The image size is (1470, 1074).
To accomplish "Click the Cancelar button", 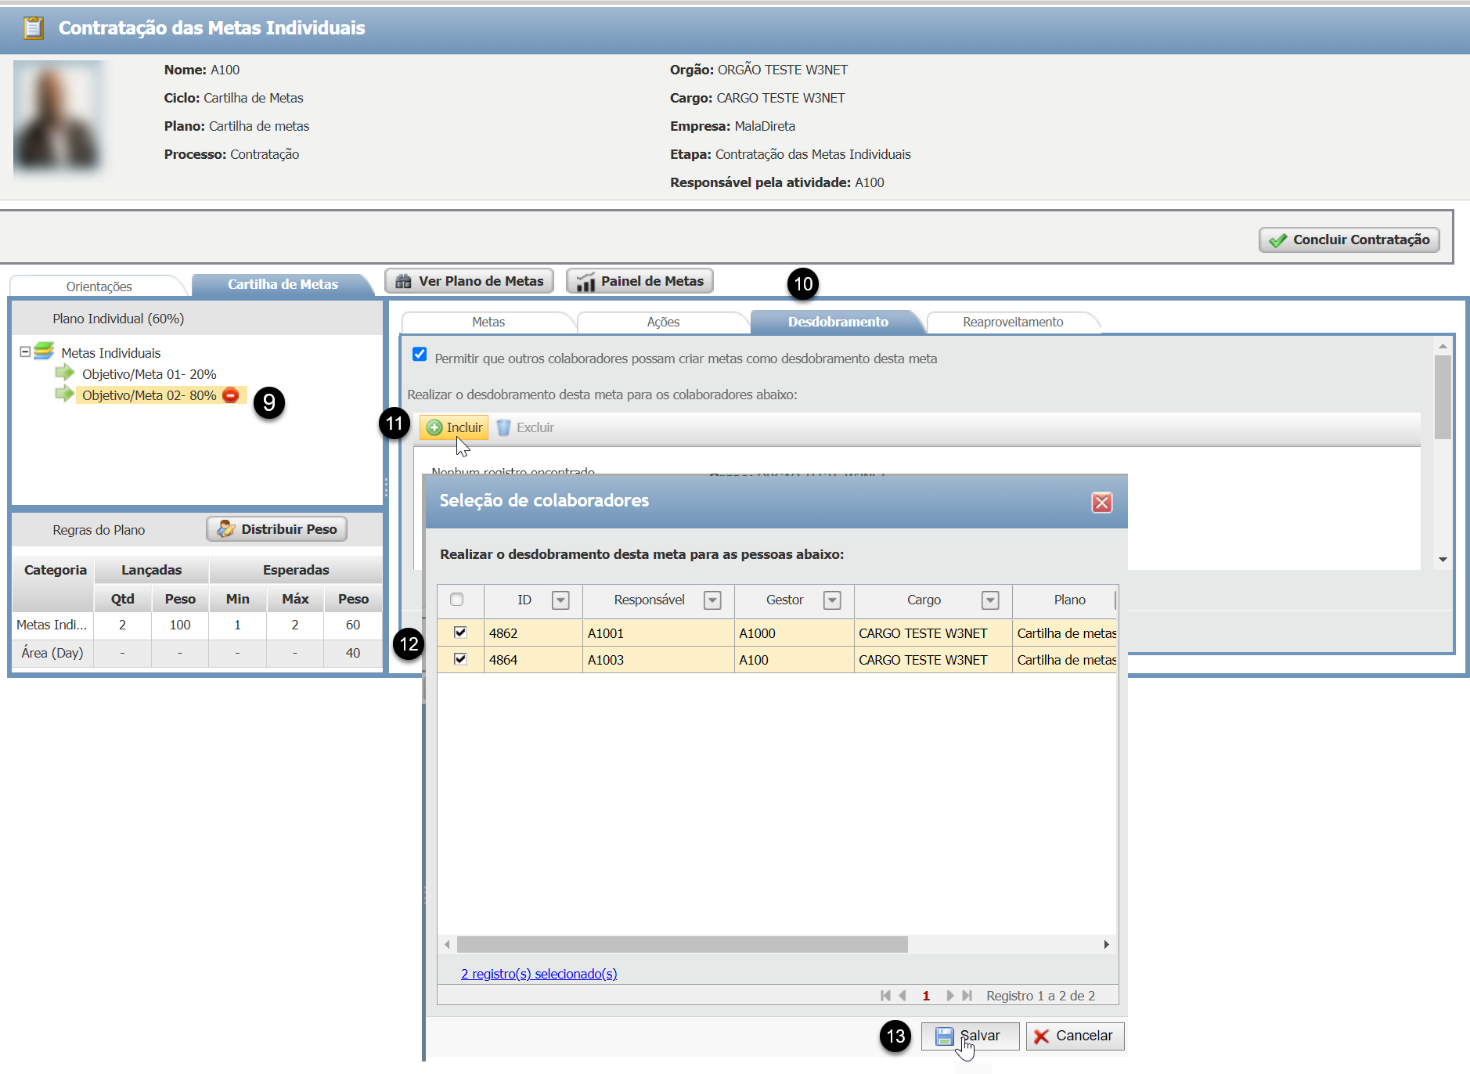I will pyautogui.click(x=1075, y=1036).
